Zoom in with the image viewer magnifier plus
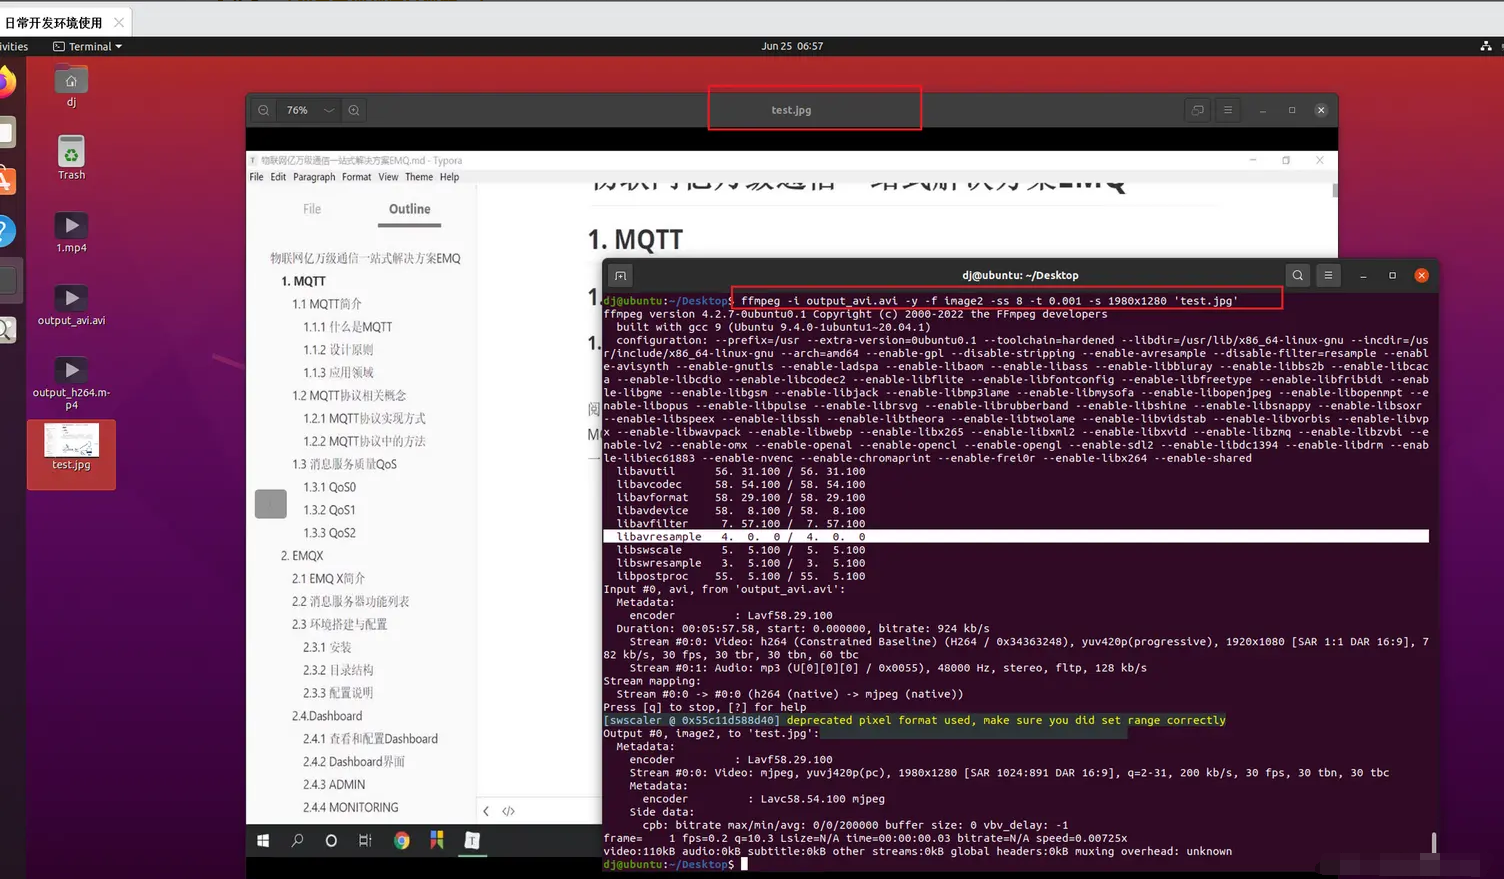1504x879 pixels. click(354, 110)
